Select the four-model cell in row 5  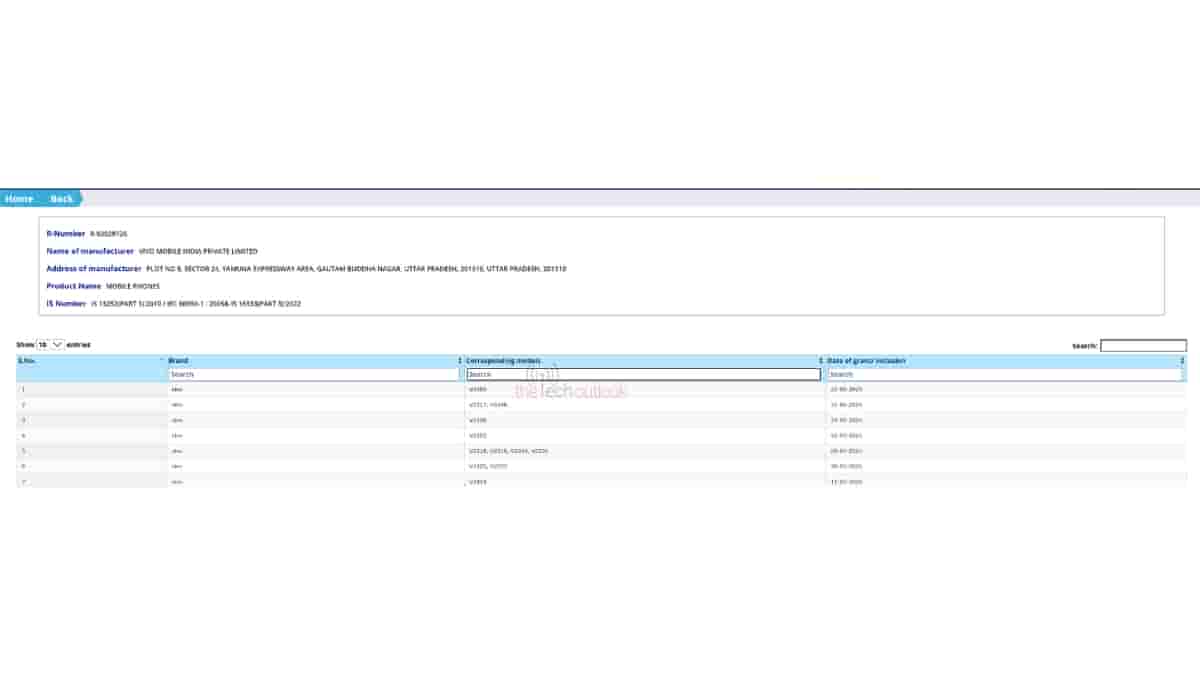(x=508, y=451)
